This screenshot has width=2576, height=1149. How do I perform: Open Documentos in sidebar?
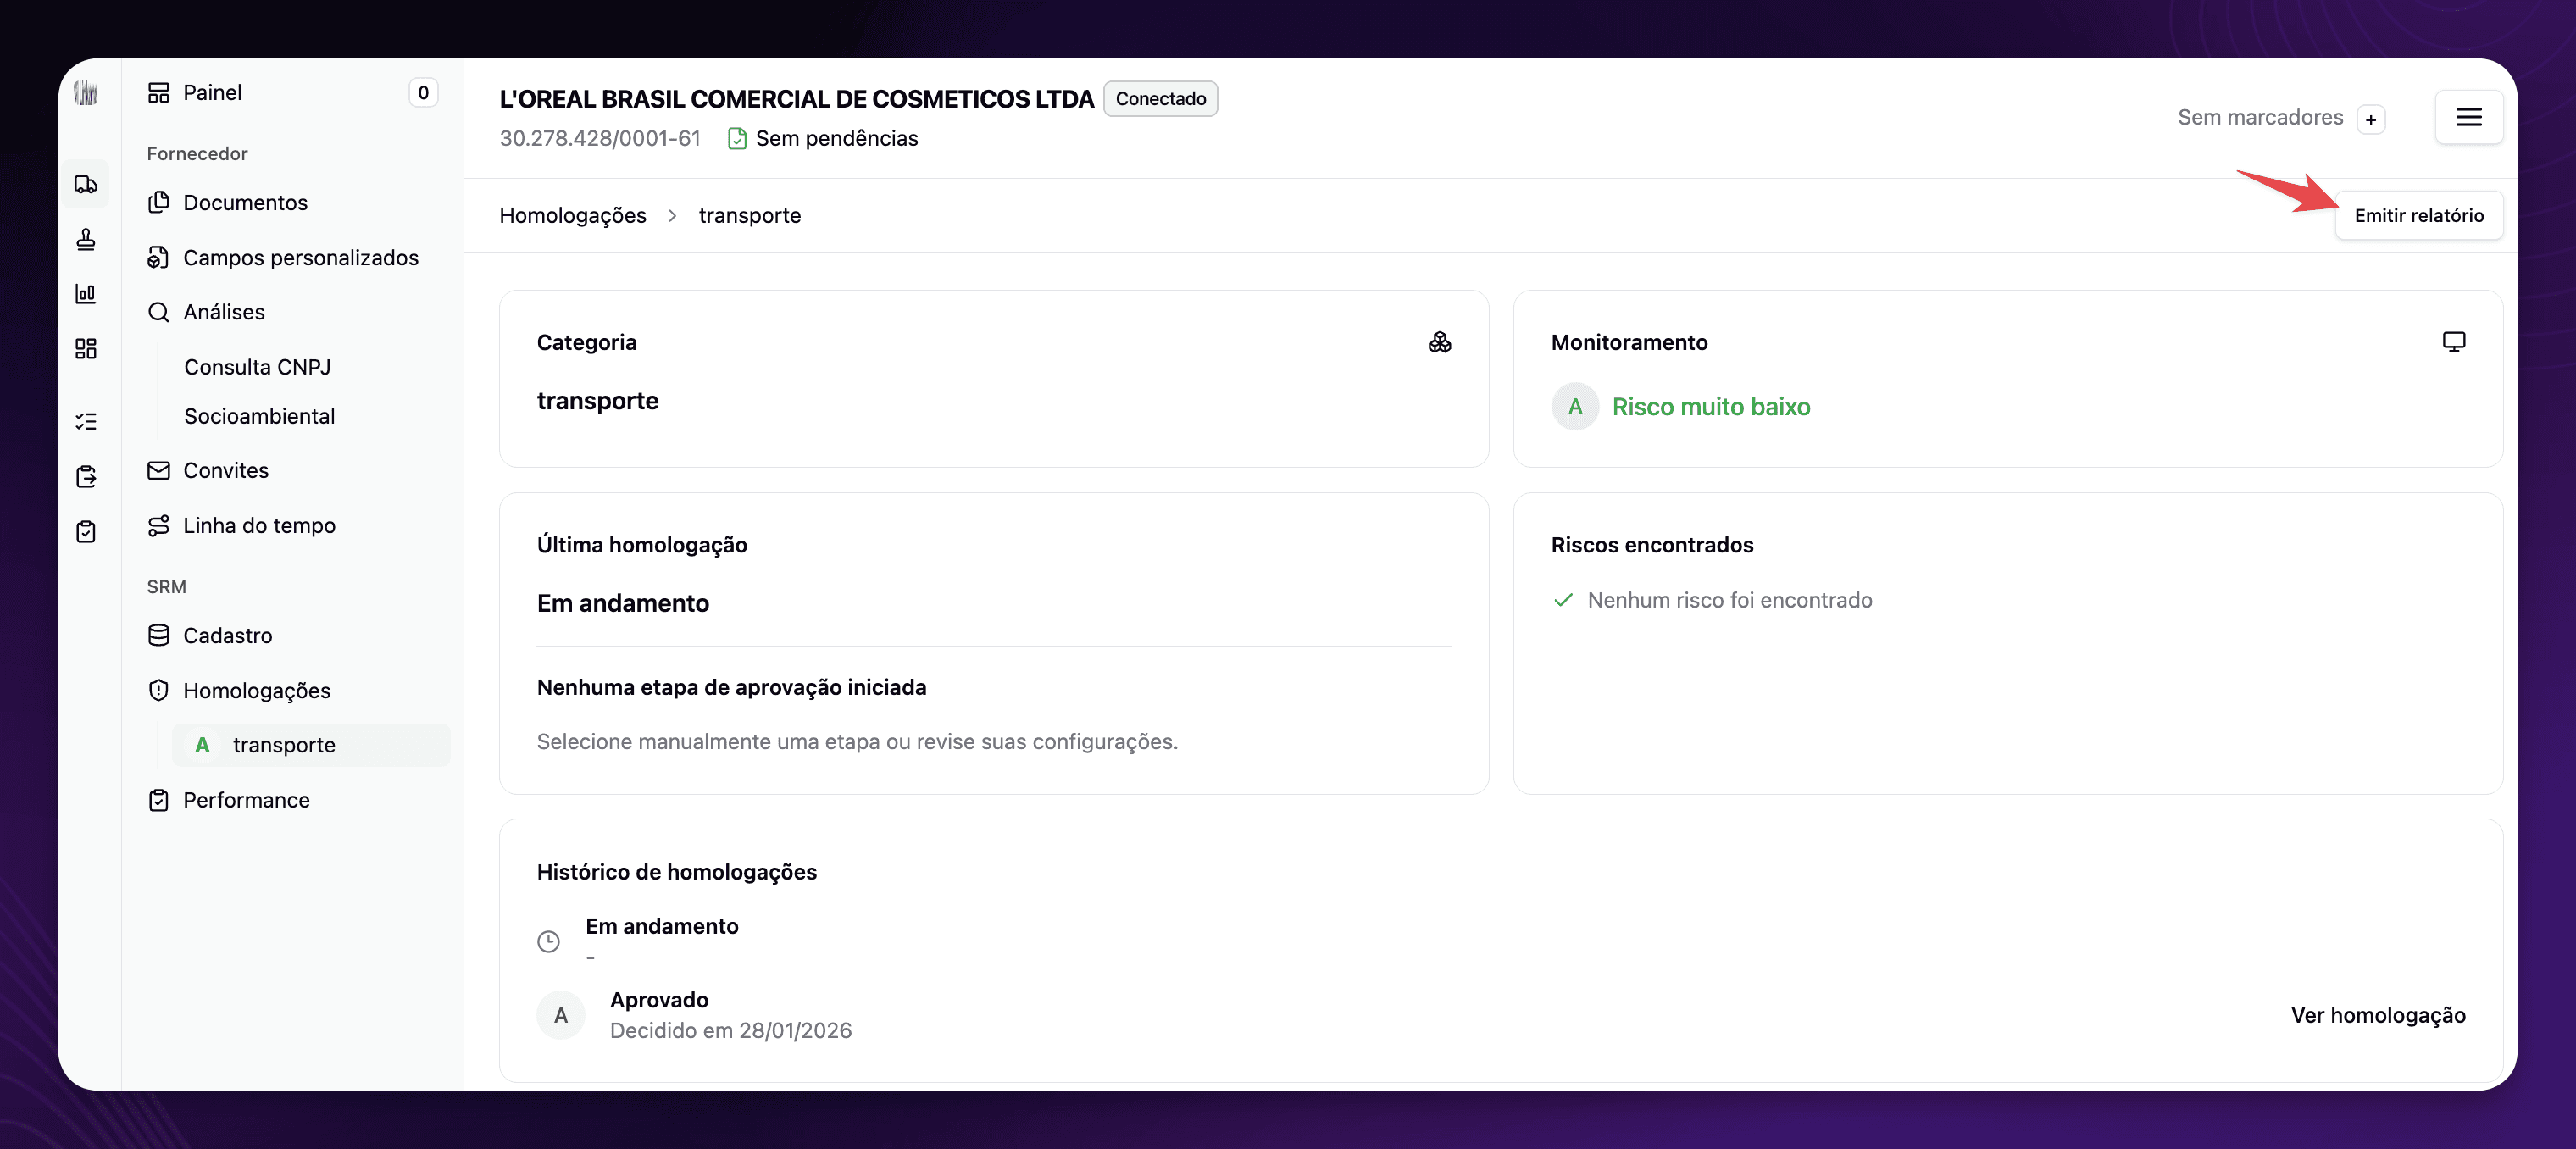[x=245, y=202]
